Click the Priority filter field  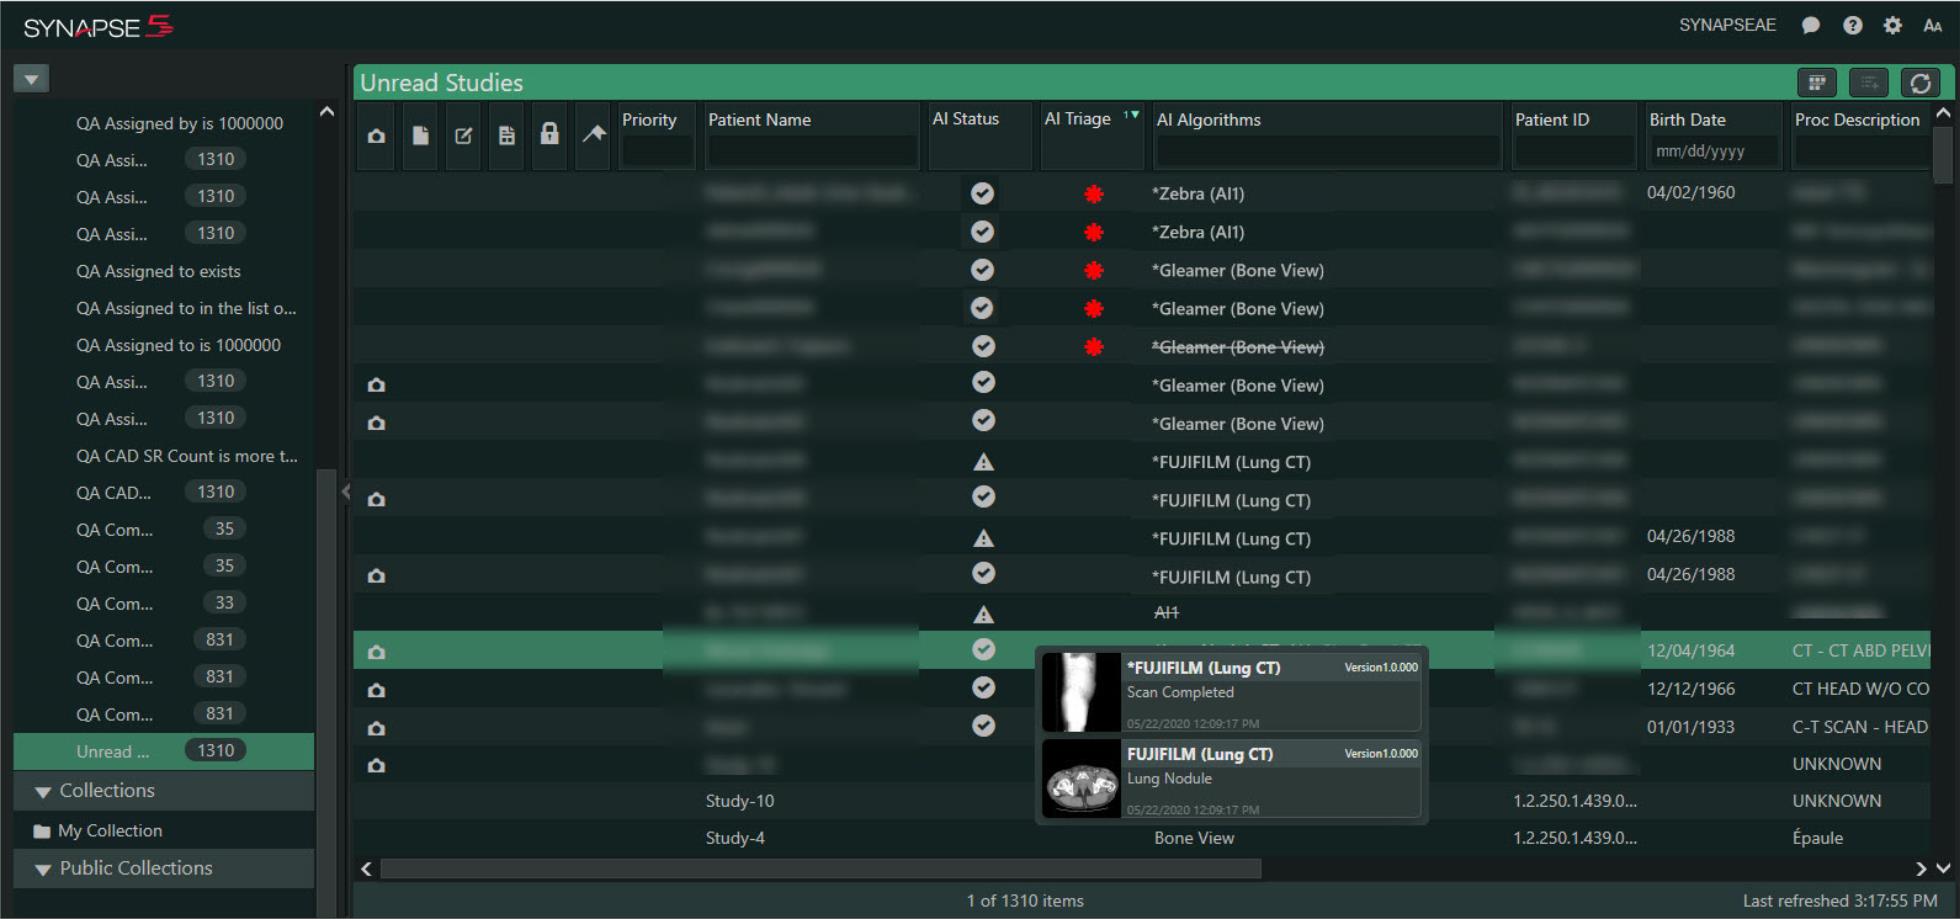(x=657, y=152)
